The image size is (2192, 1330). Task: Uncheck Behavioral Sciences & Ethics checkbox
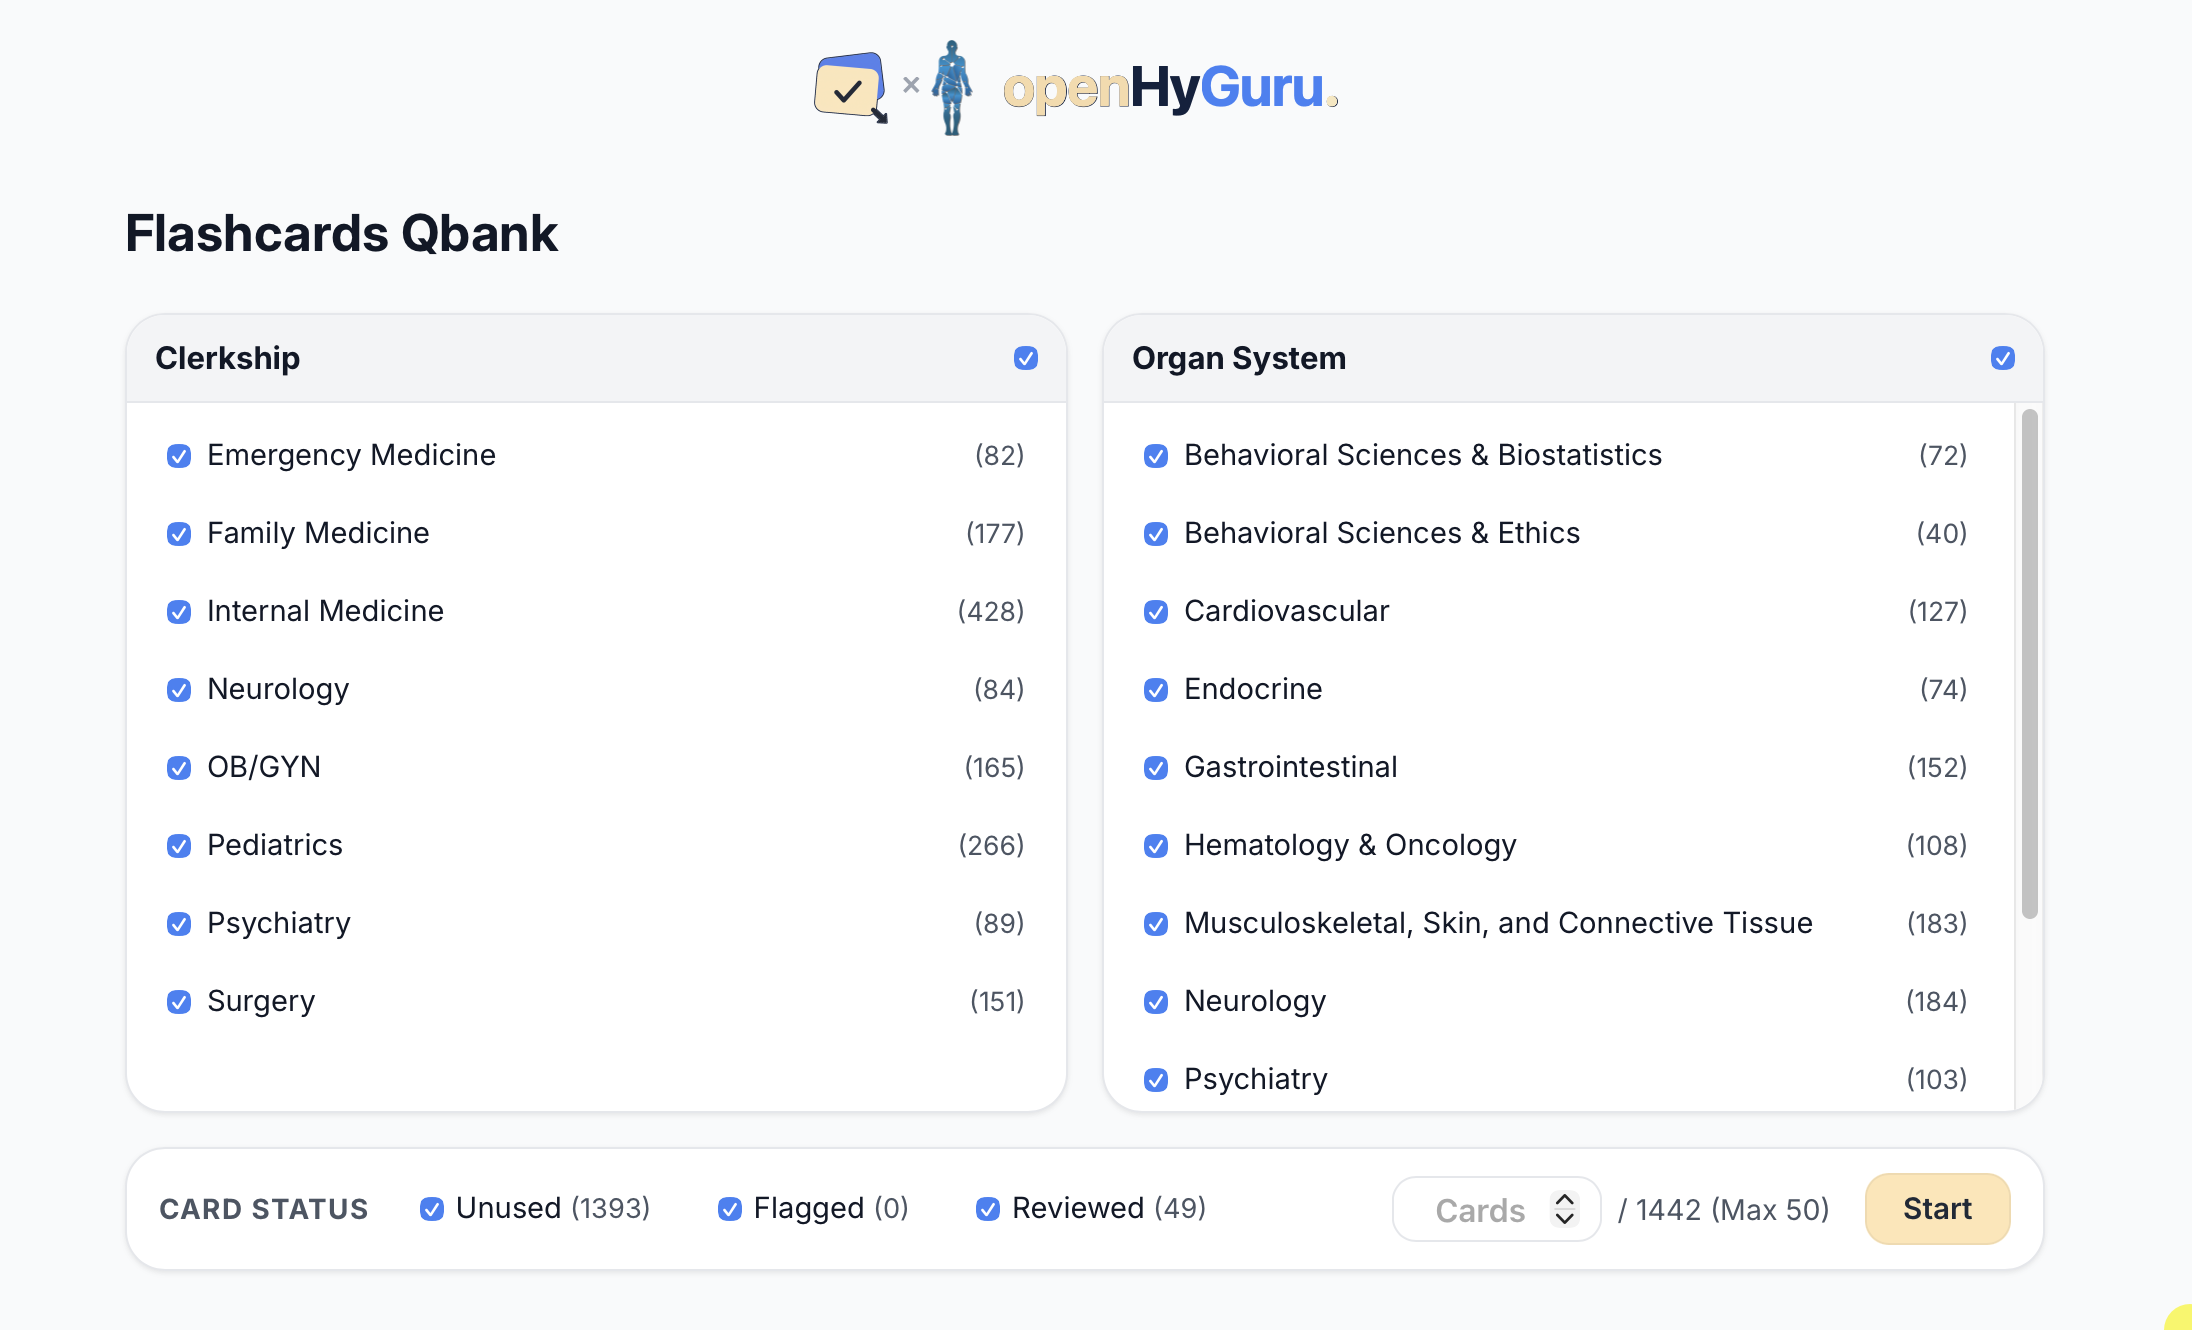(x=1156, y=534)
